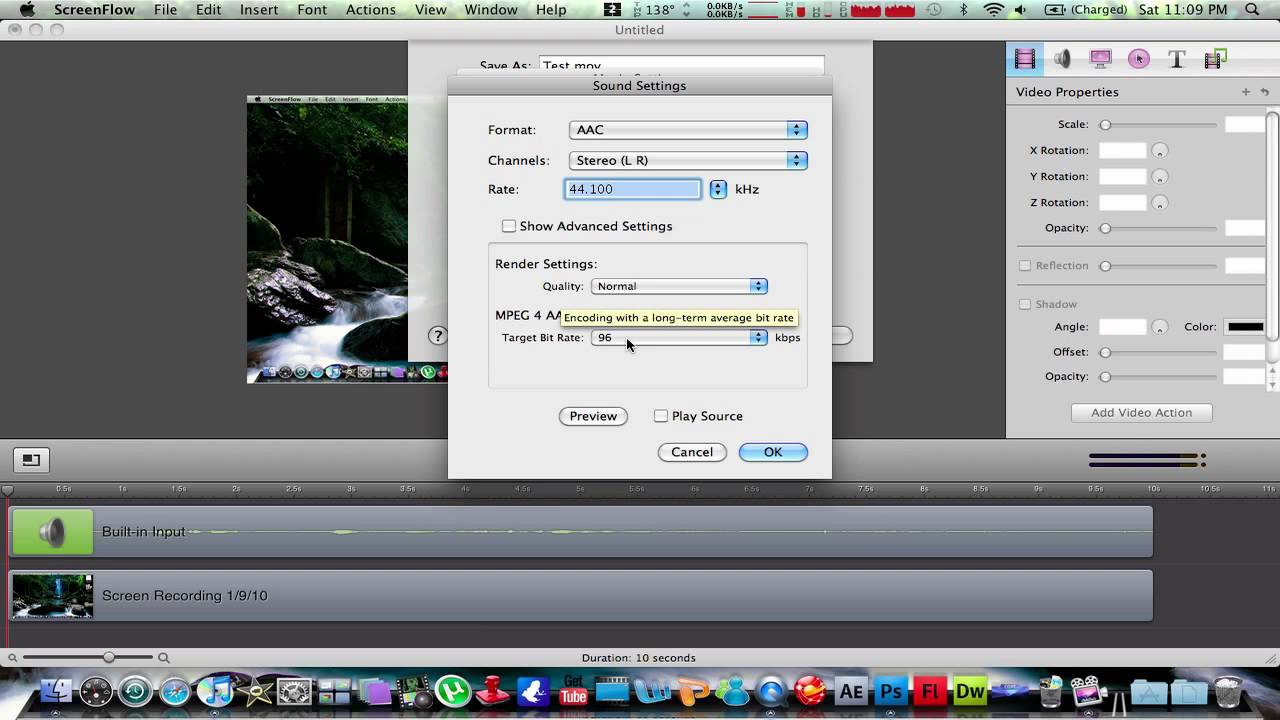Open the Screen Recording Properties monitor icon
The image size is (1280, 720).
(x=1100, y=59)
